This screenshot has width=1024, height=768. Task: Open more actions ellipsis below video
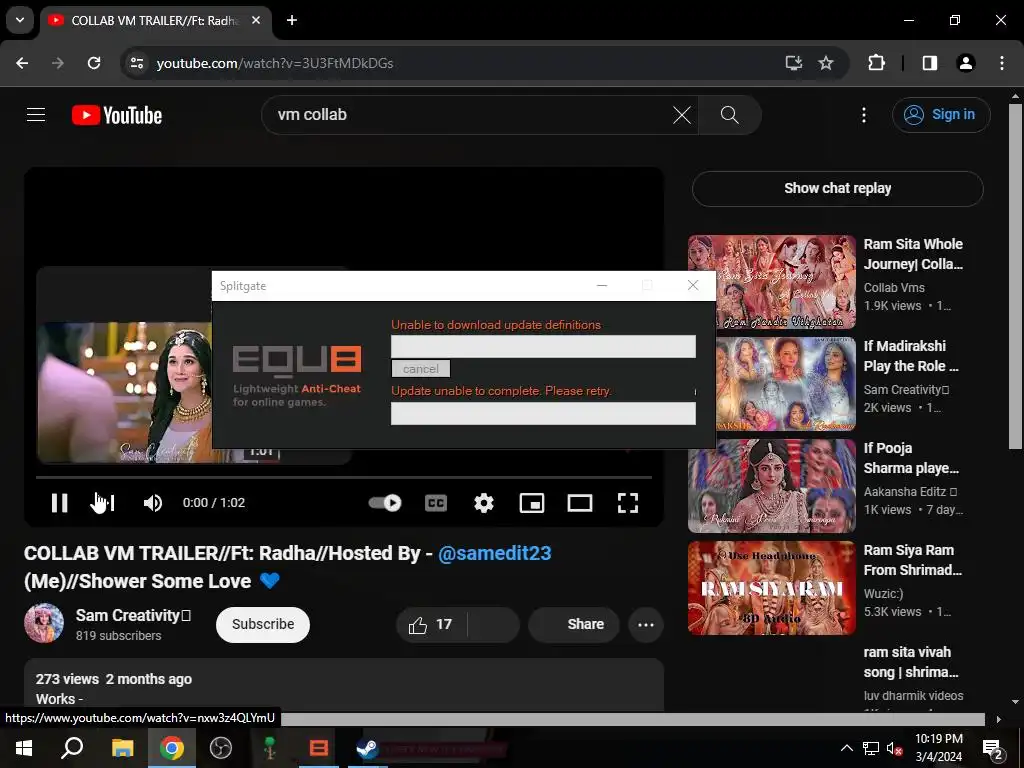click(646, 625)
